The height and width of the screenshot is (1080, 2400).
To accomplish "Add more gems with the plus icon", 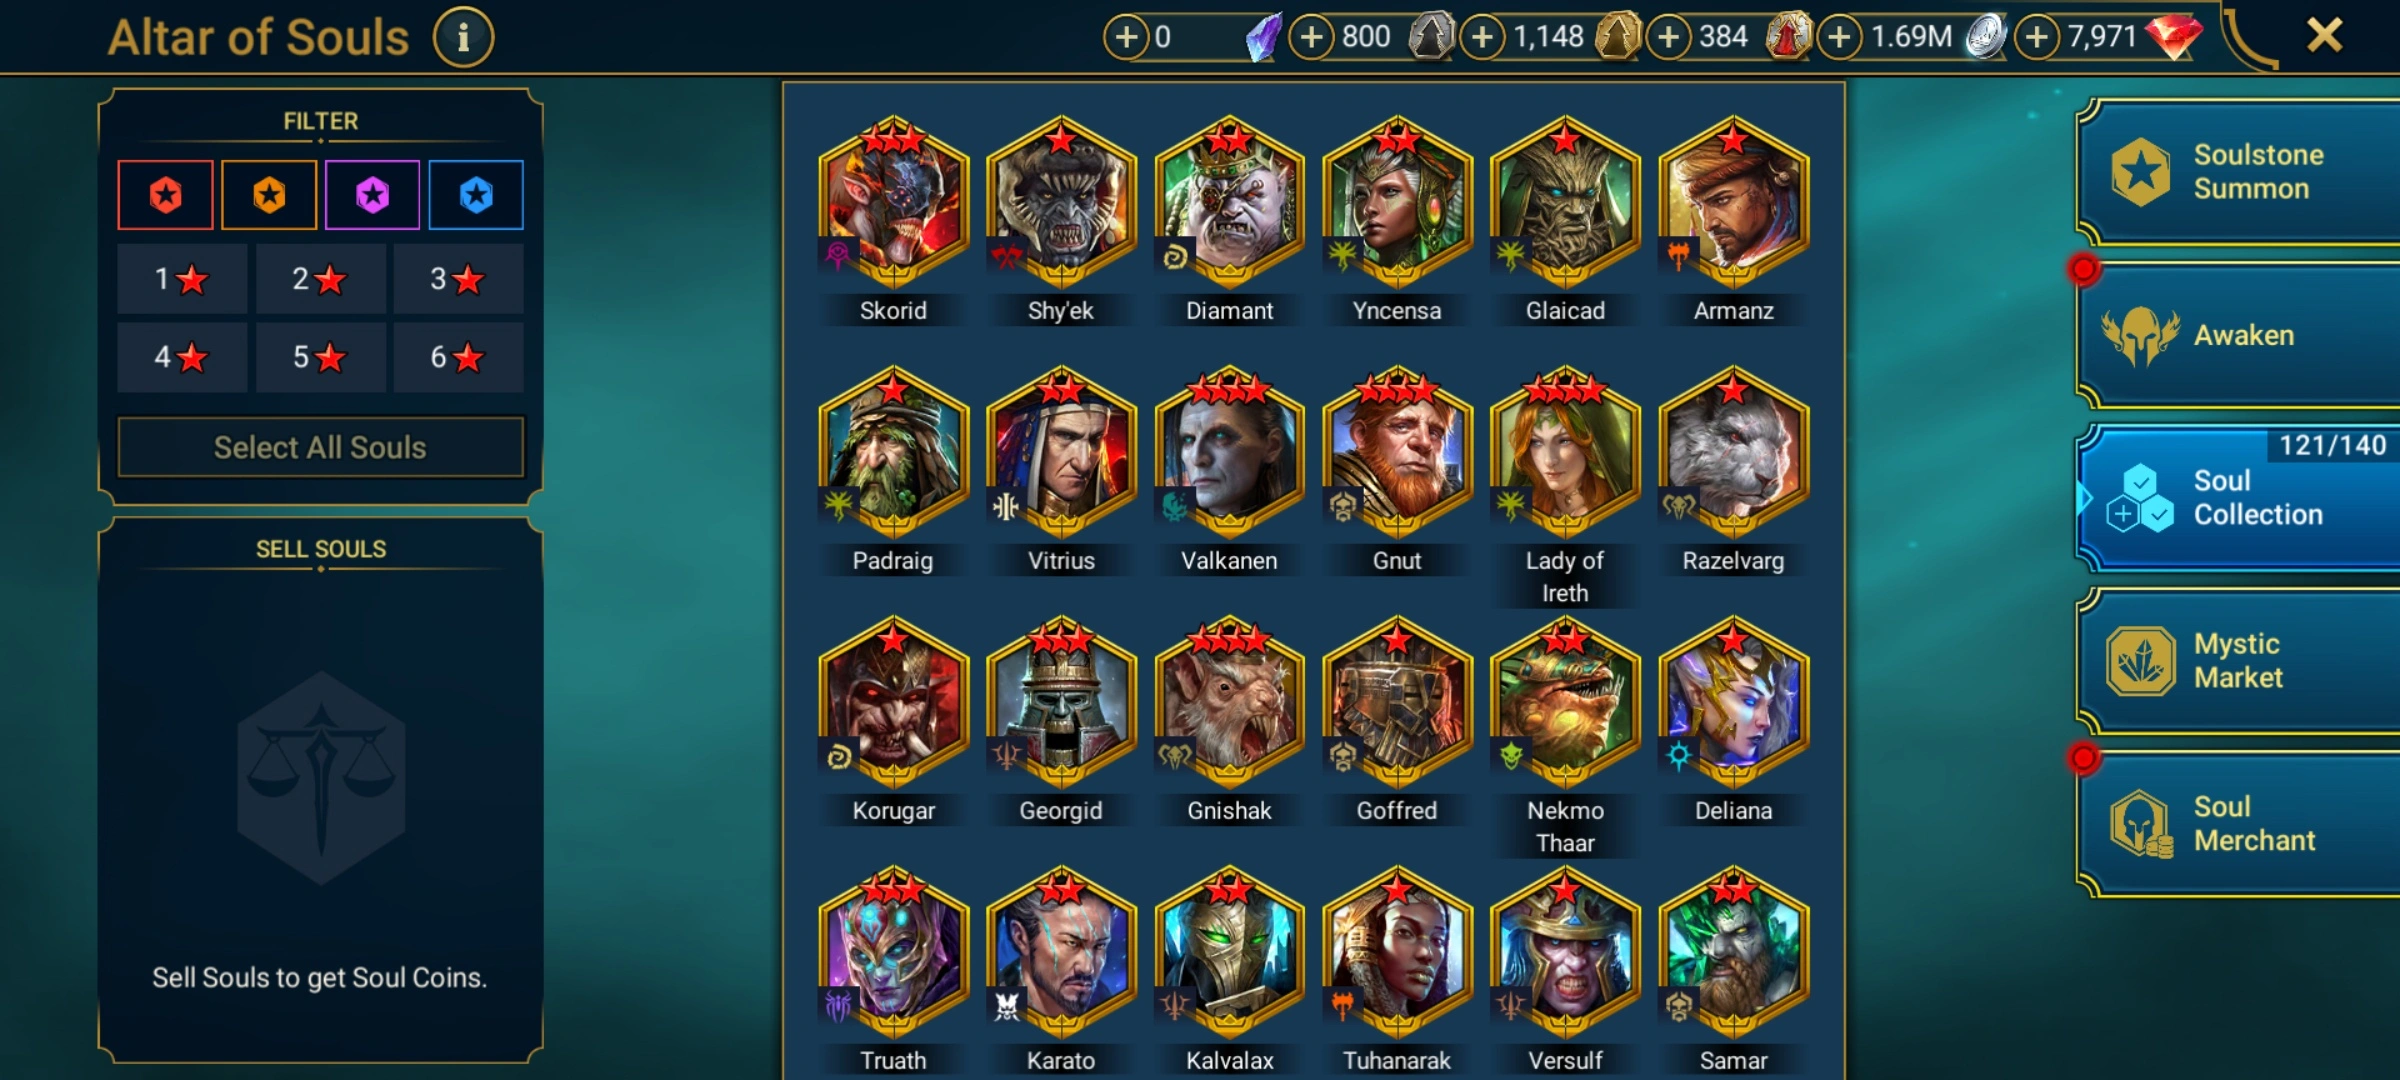I will click(x=2037, y=37).
